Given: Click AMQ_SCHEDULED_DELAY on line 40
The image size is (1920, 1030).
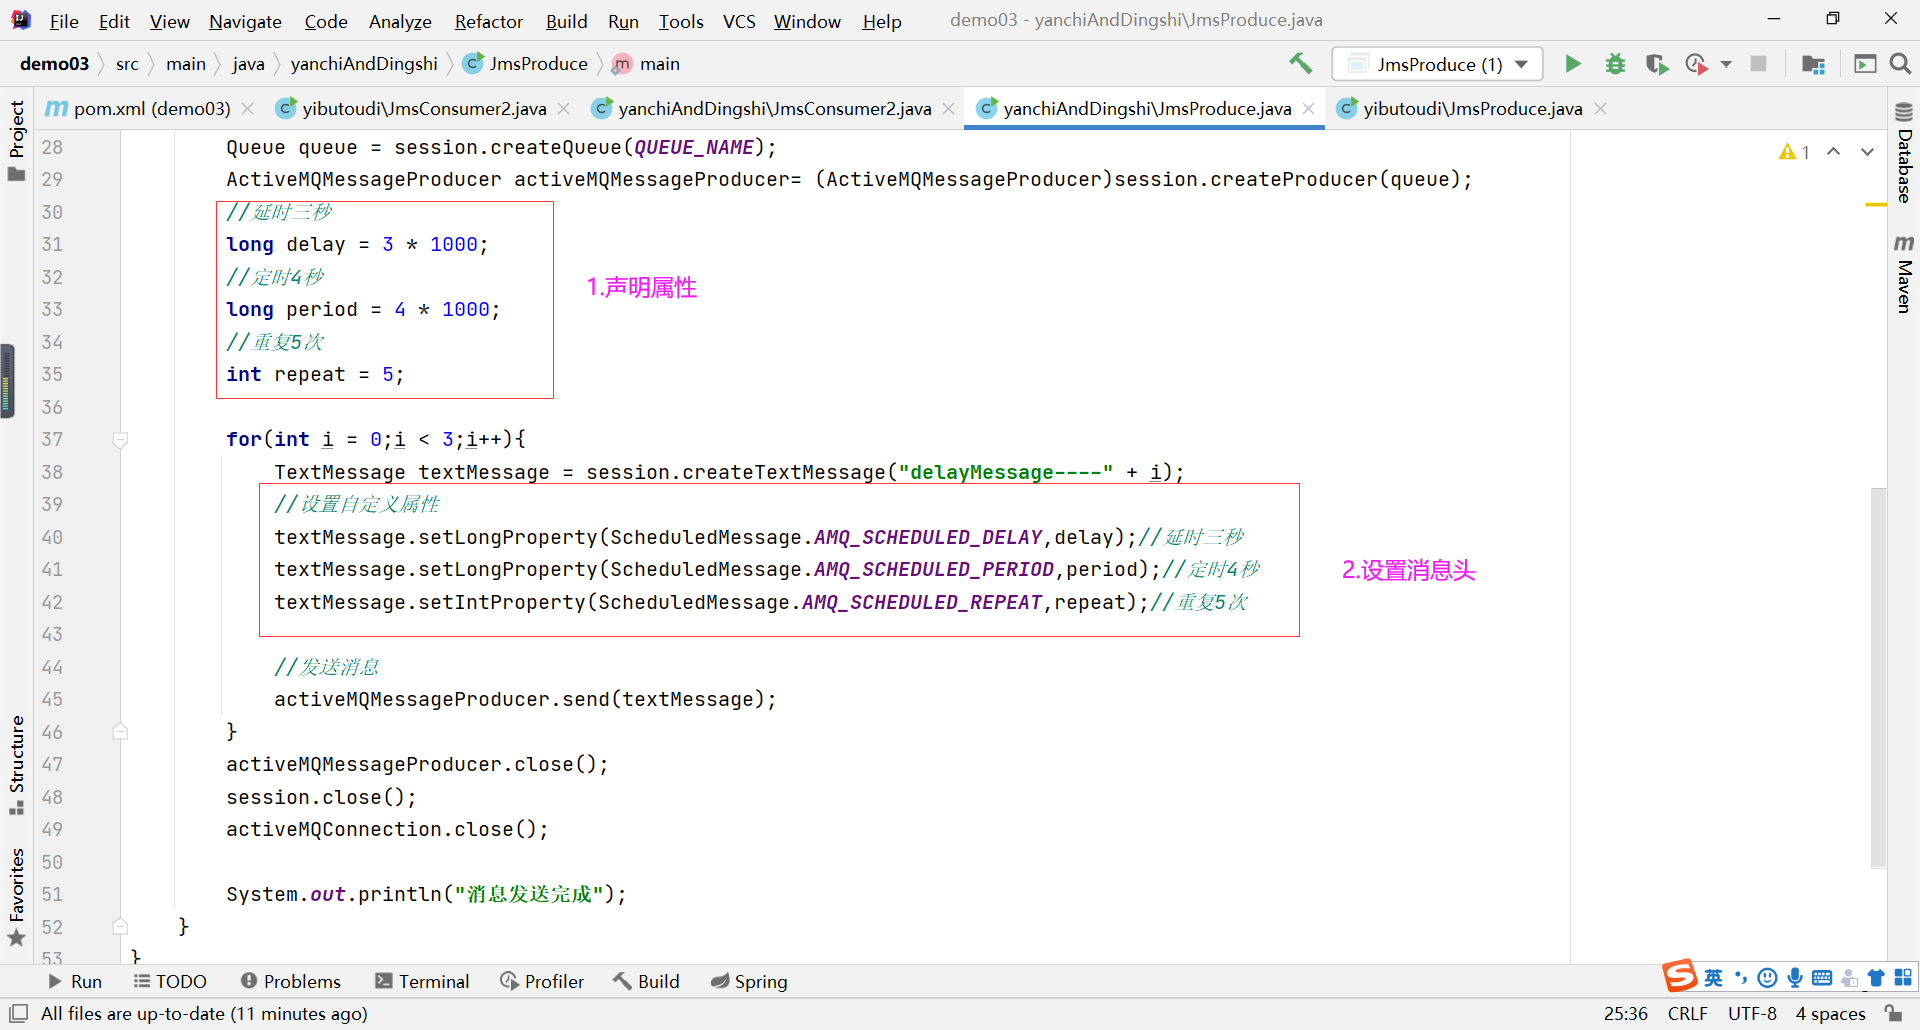Looking at the screenshot, I should tap(928, 537).
